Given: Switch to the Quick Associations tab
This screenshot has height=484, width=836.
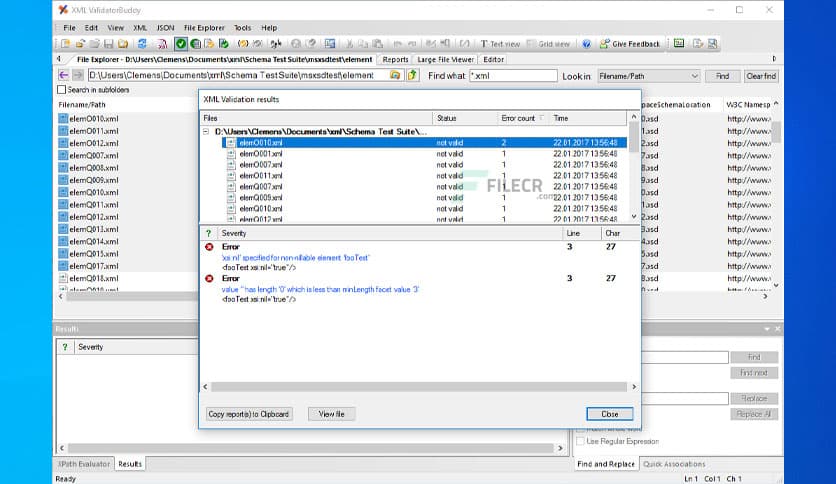Looking at the screenshot, I should coord(674,464).
